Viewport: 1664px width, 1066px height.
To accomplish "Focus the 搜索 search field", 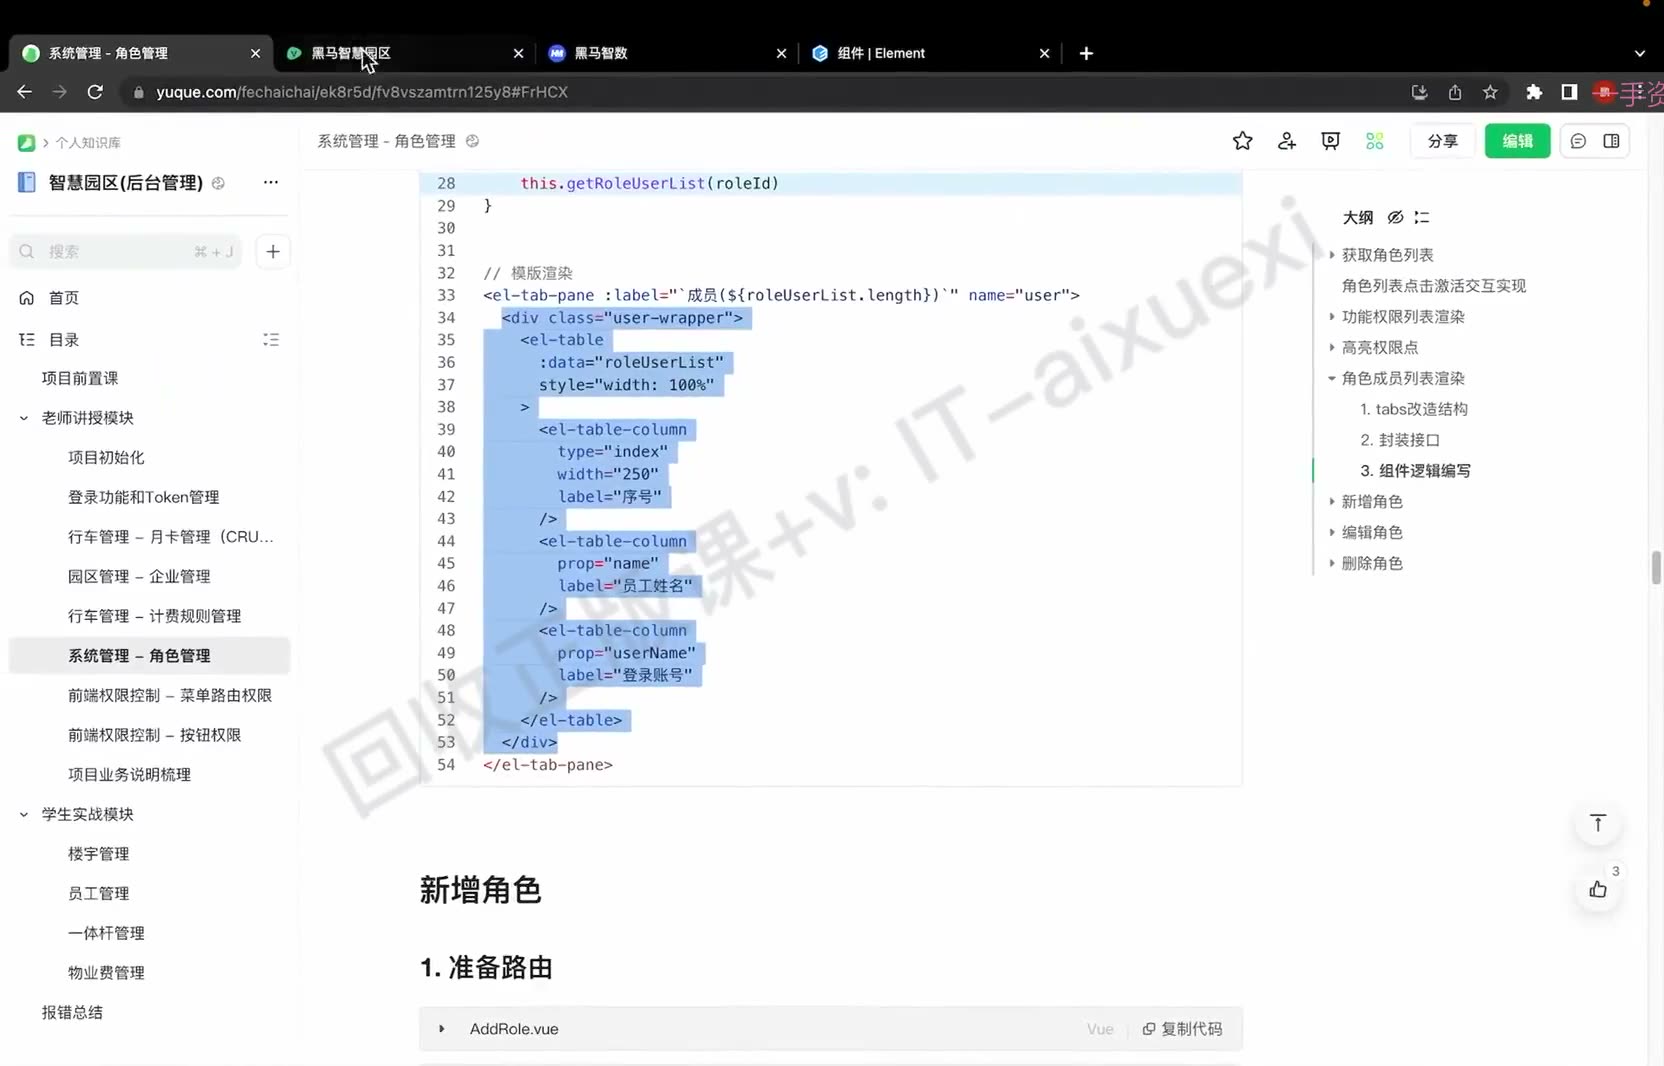I will coord(125,251).
